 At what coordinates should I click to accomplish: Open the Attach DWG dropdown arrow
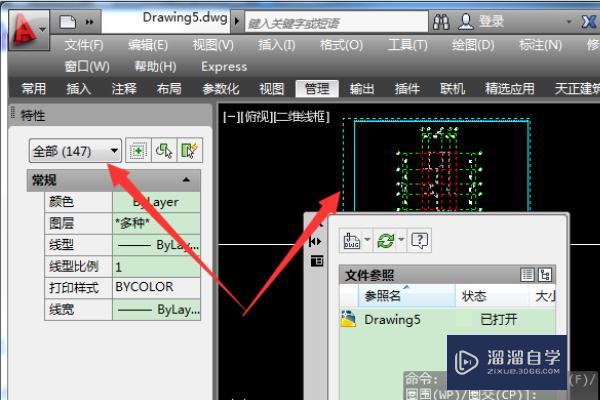(367, 240)
